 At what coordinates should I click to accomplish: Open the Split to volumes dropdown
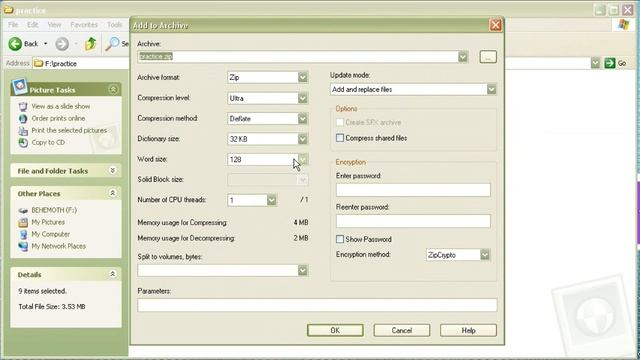pos(302,270)
